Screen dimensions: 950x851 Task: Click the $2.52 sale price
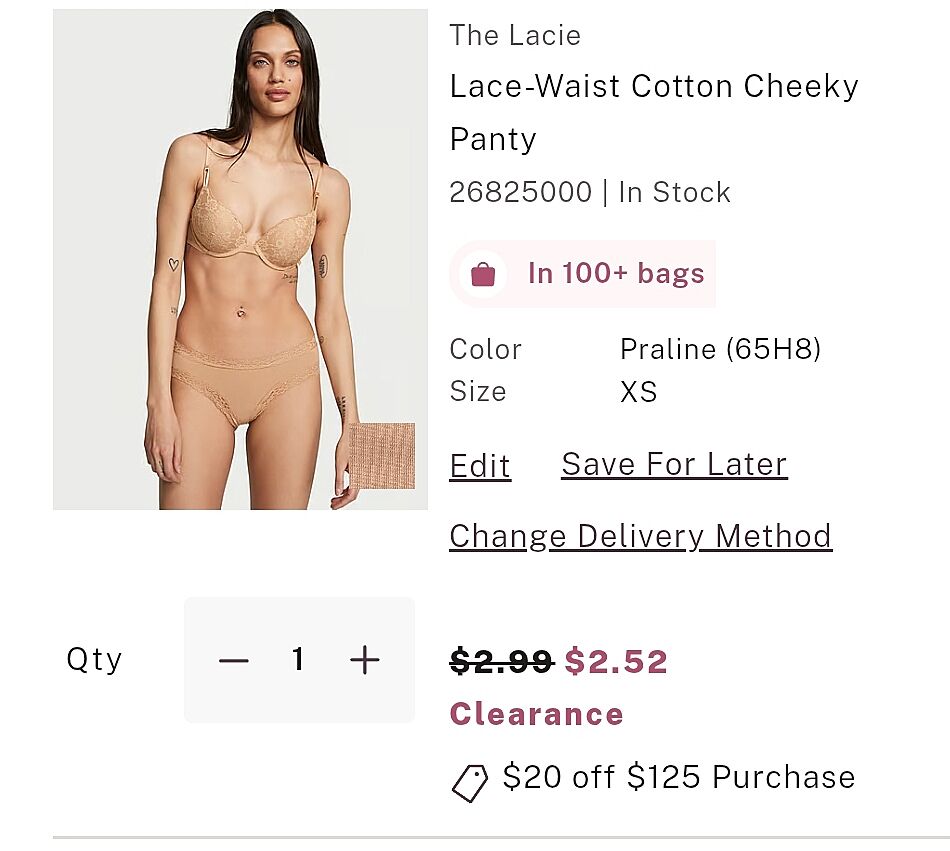(x=616, y=661)
